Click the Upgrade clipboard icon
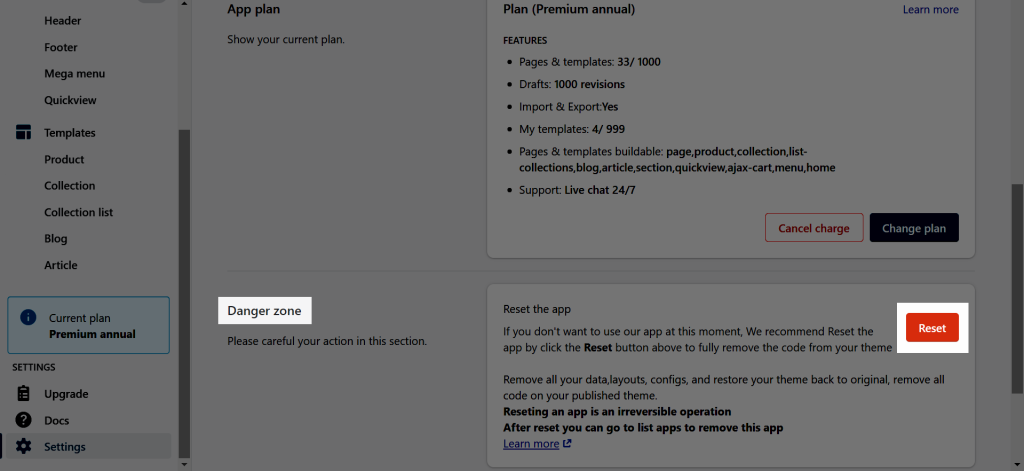The image size is (1024, 471). click(24, 394)
